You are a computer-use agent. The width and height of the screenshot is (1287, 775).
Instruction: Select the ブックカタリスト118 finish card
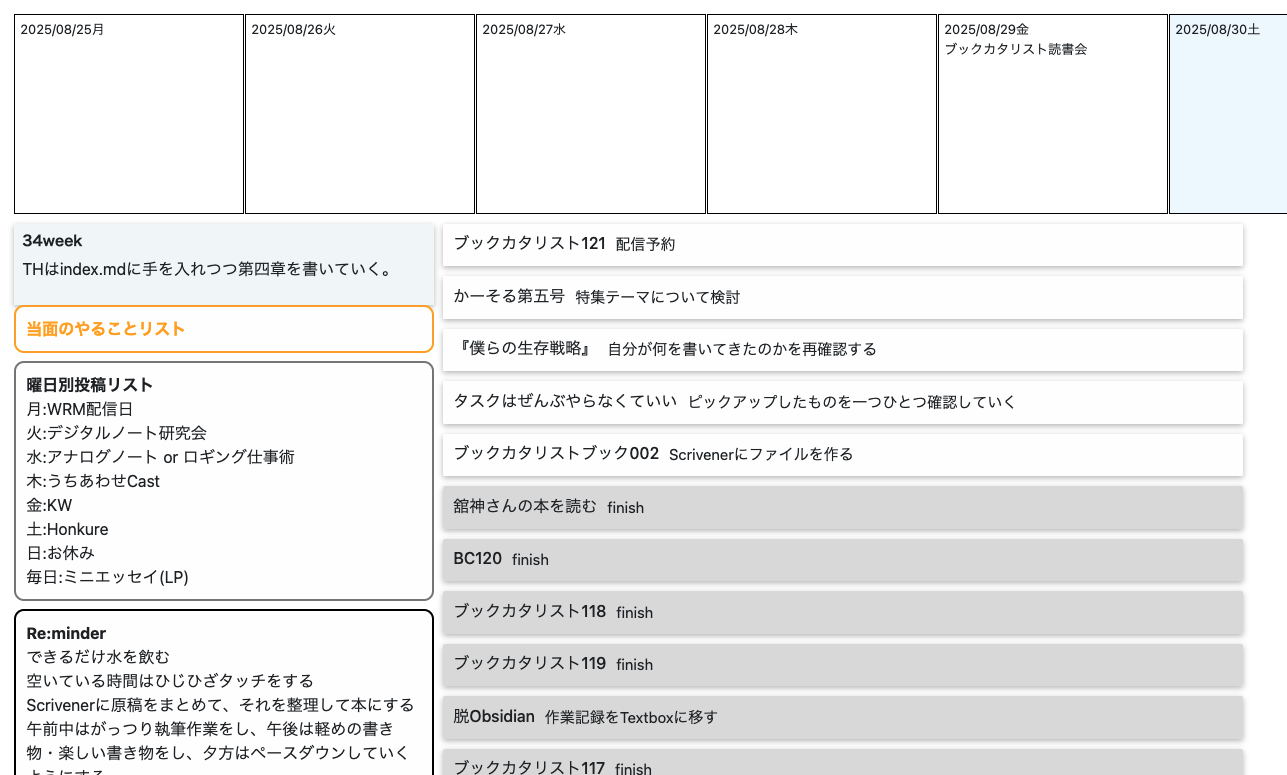tap(843, 612)
